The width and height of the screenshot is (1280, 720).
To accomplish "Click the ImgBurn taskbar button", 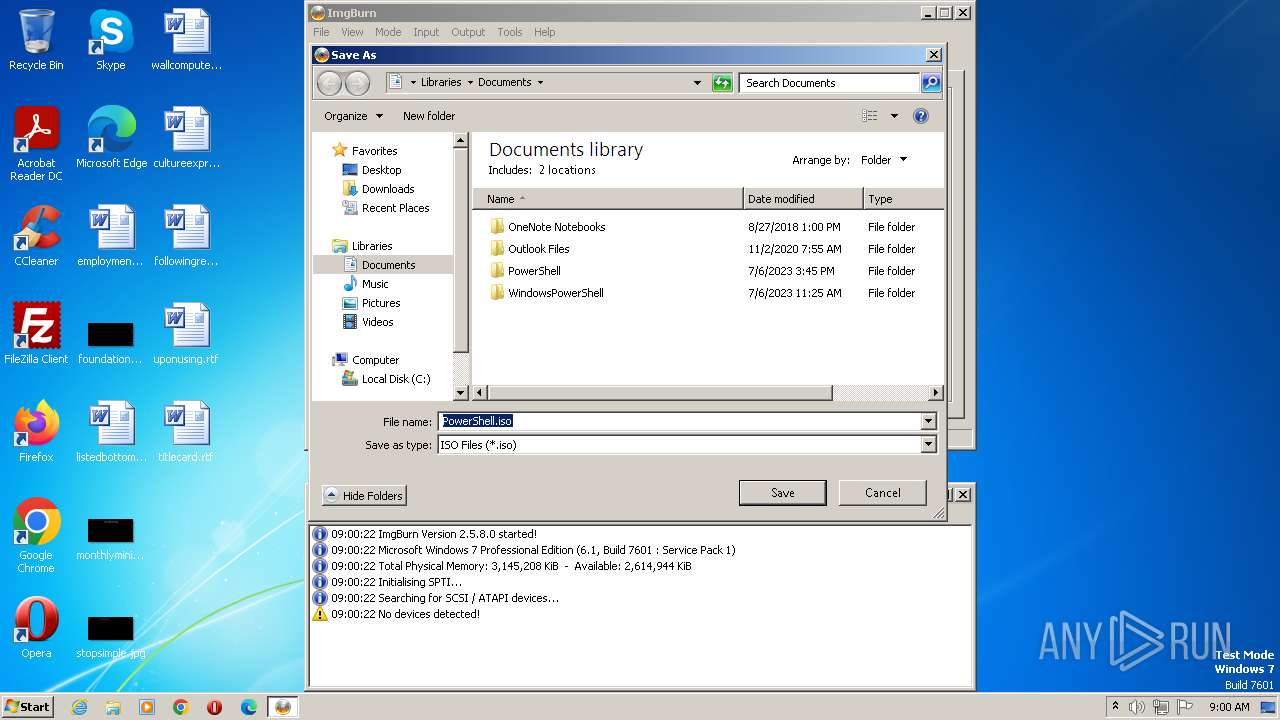I will pos(283,707).
